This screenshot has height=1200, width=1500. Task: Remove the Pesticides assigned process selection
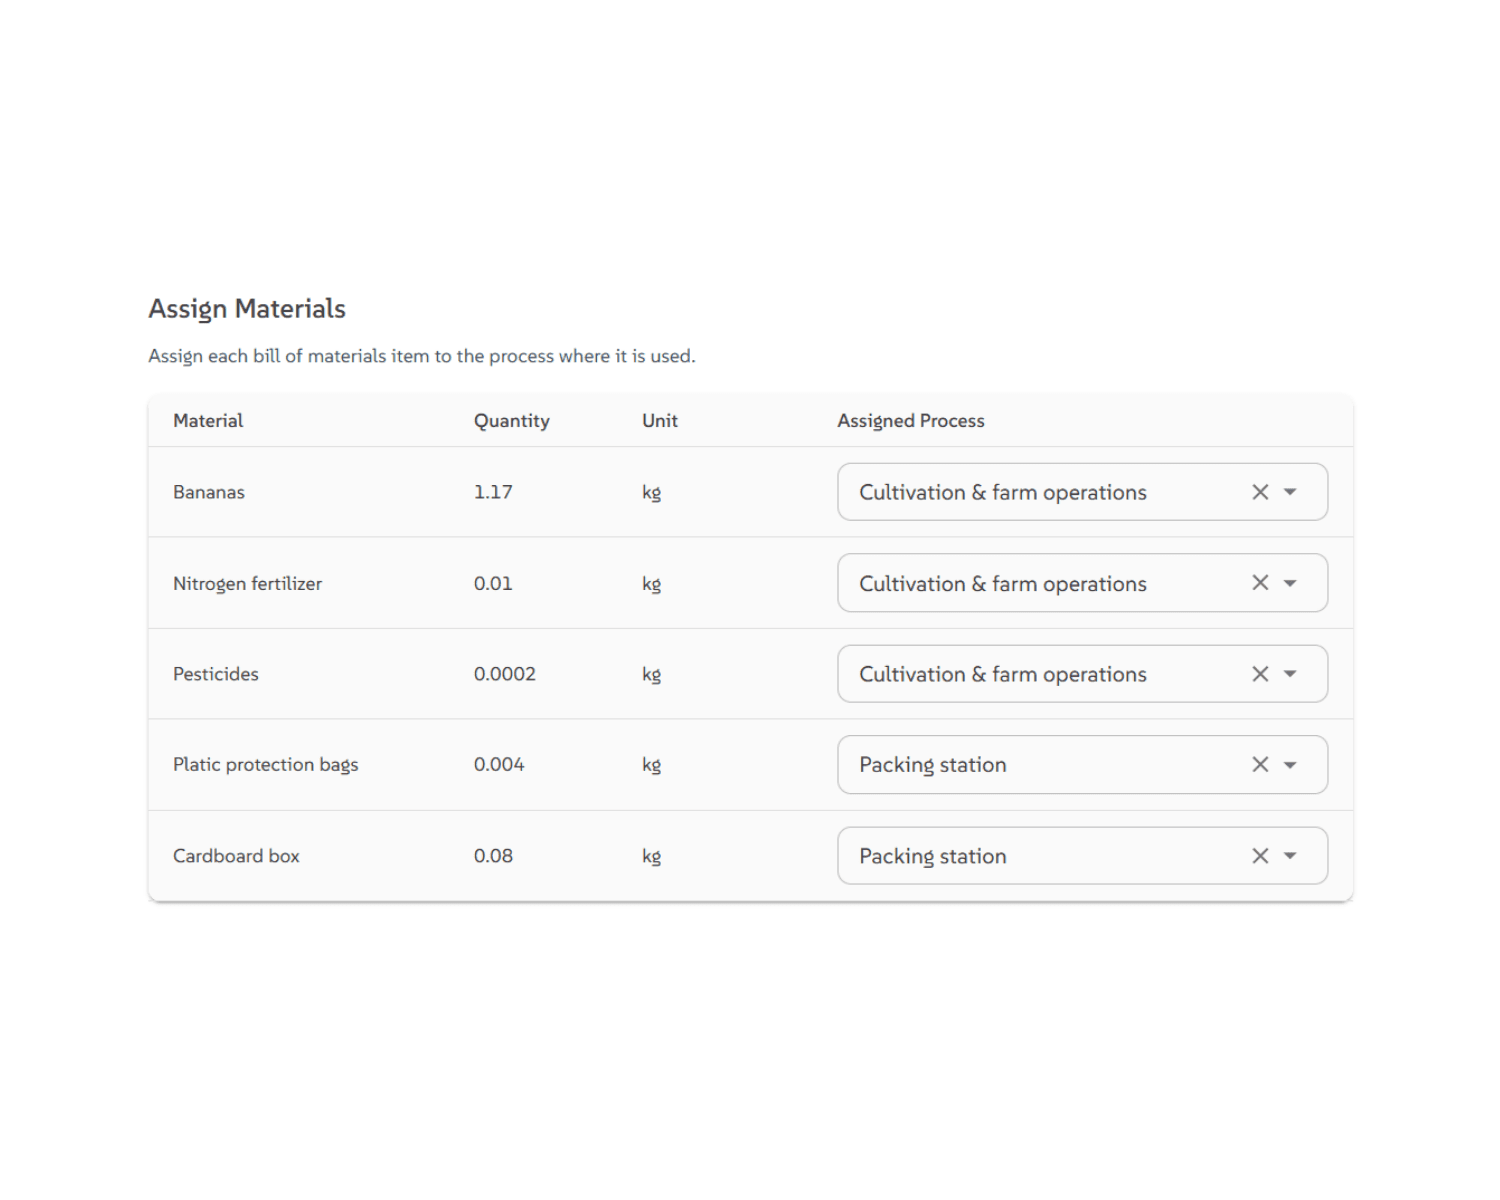tap(1260, 674)
